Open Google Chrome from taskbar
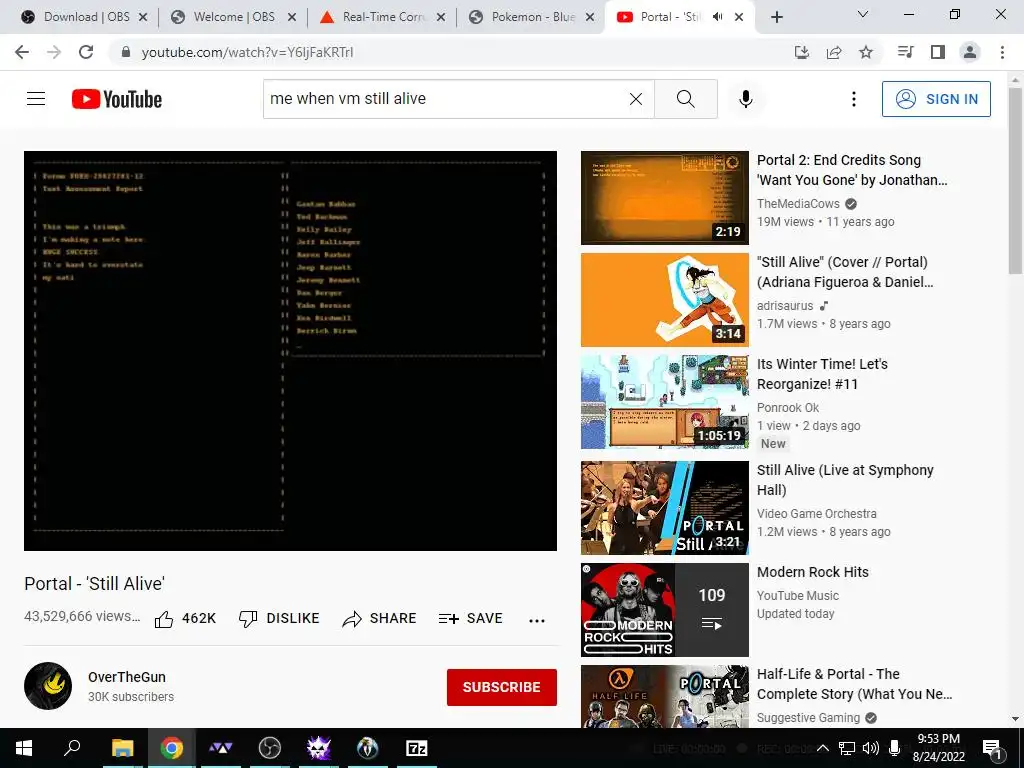Screen dimensions: 1024x768 (171, 748)
